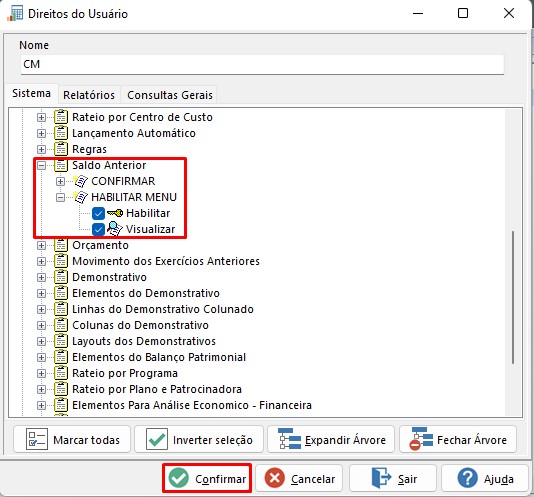Expand Rateio por Plano e Patrocinadora node
This screenshot has height=497, width=534.
[x=41, y=389]
